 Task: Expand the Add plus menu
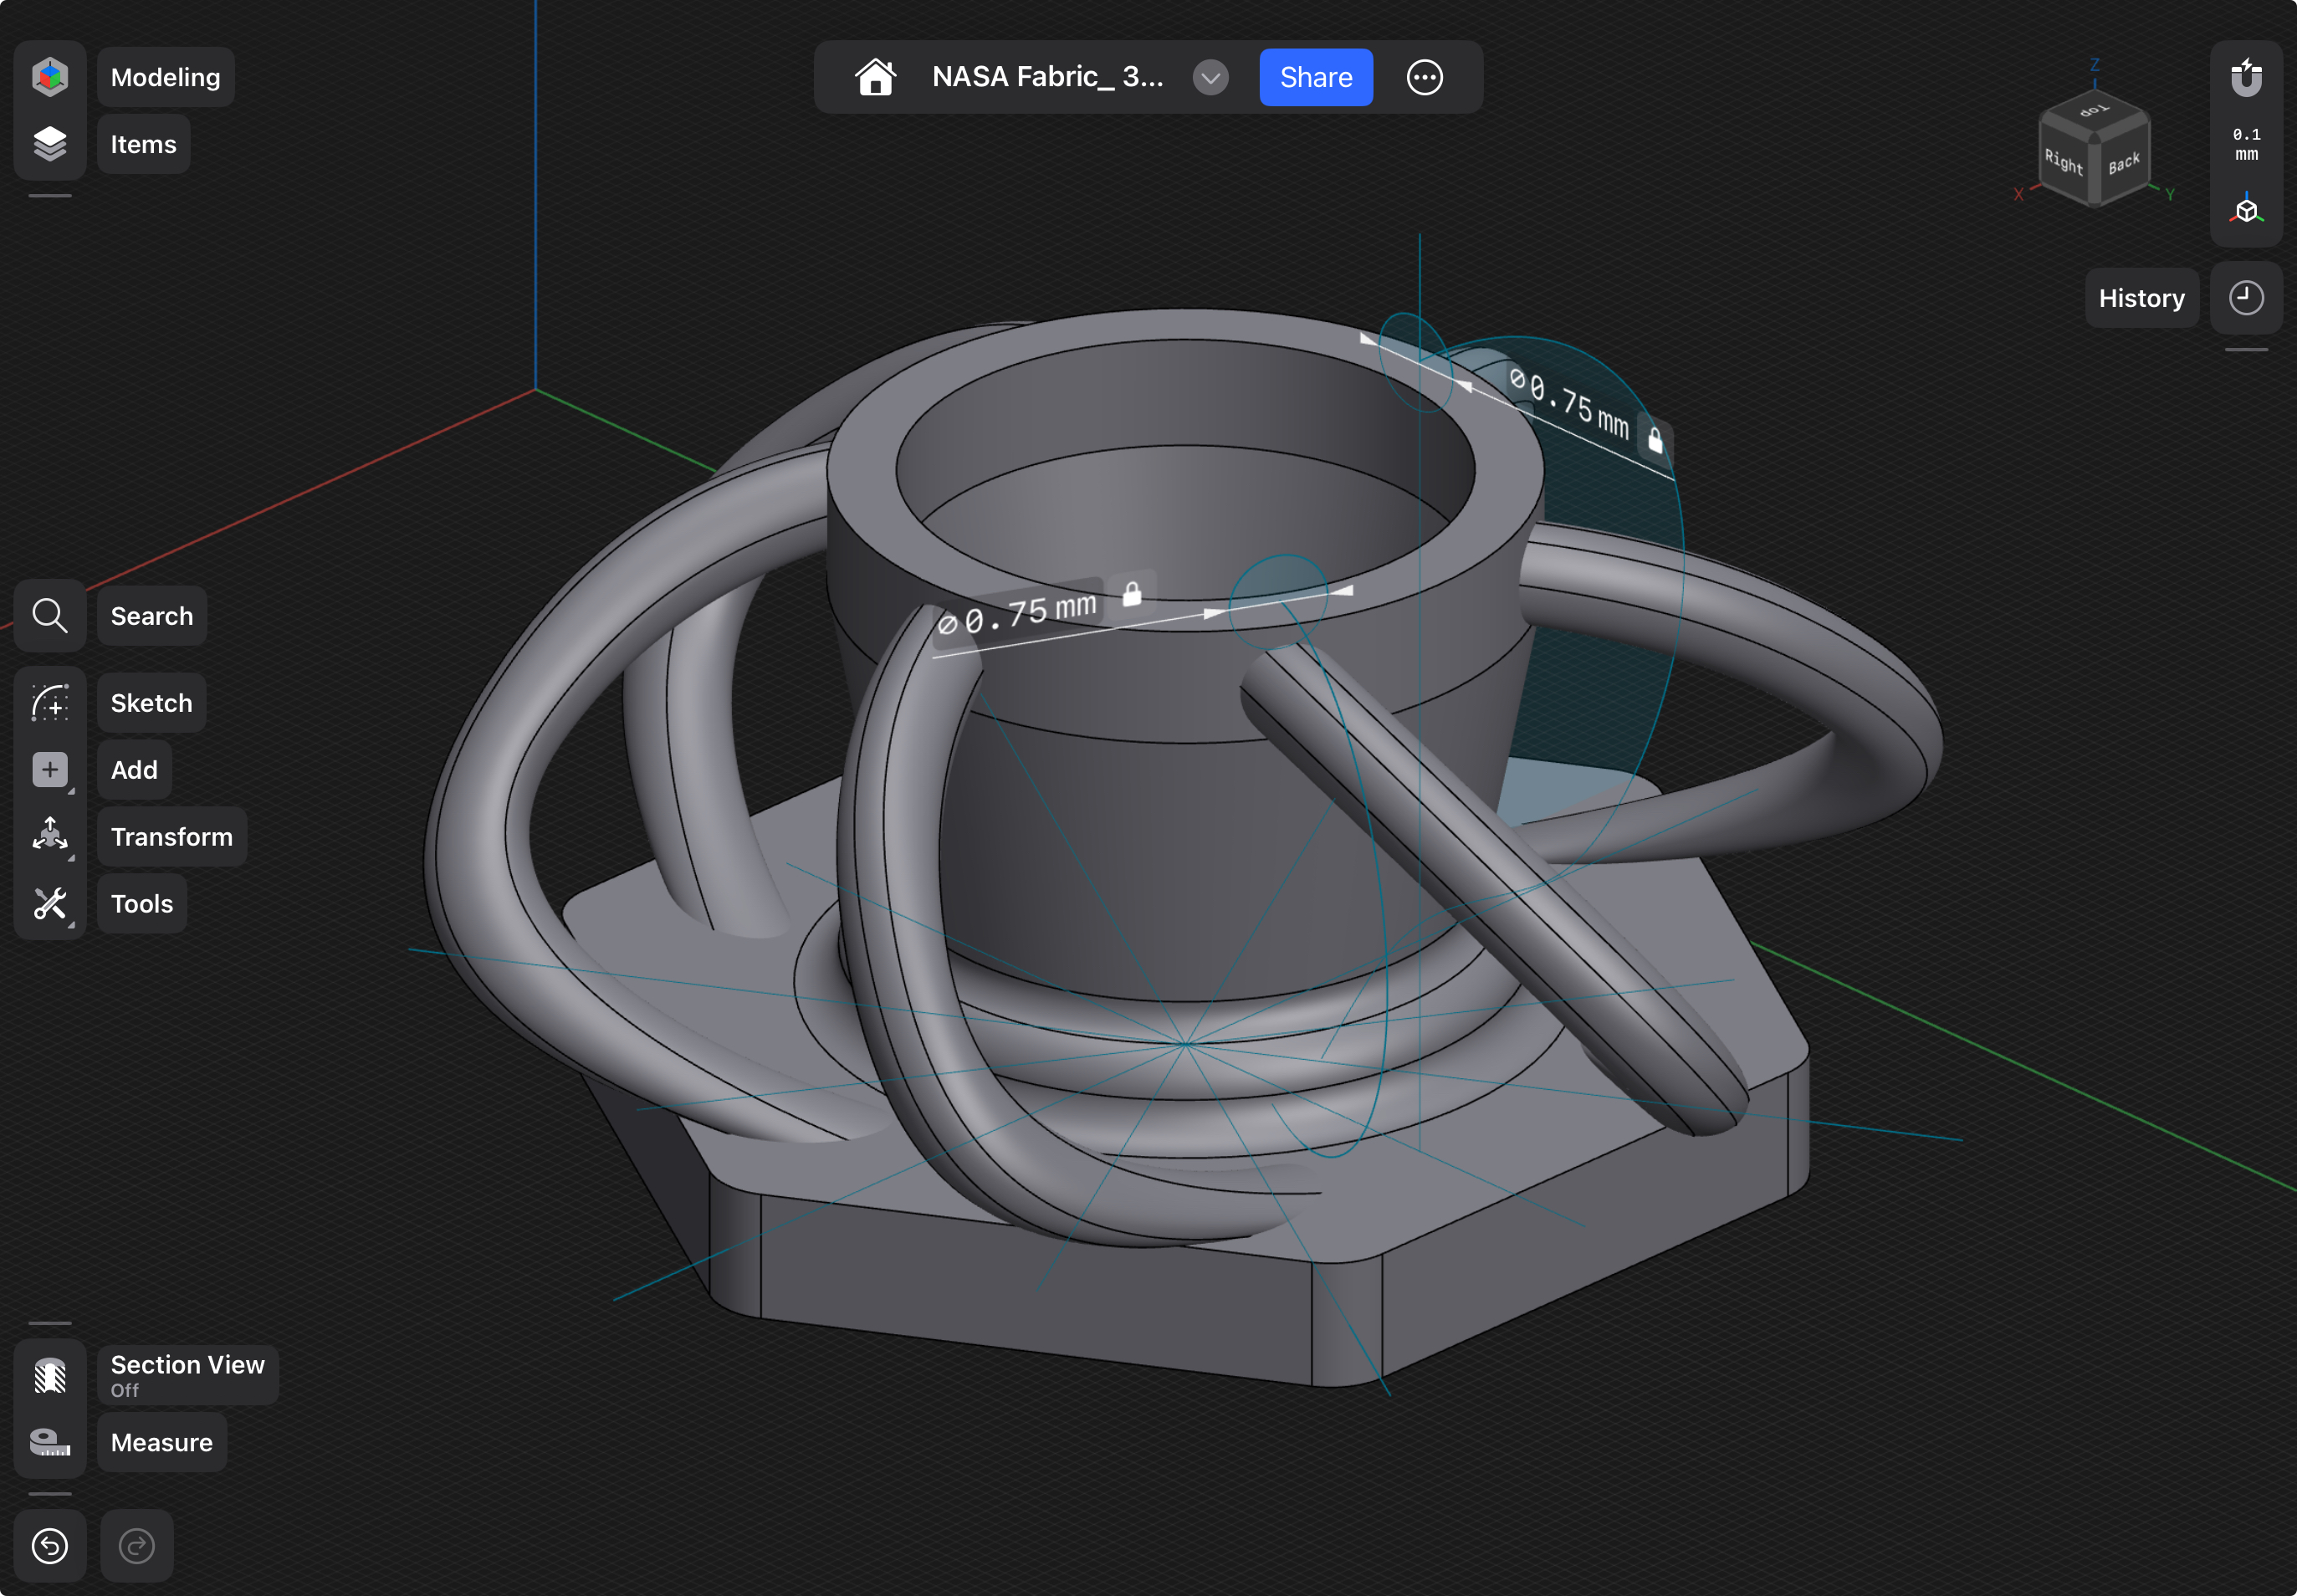click(x=49, y=770)
